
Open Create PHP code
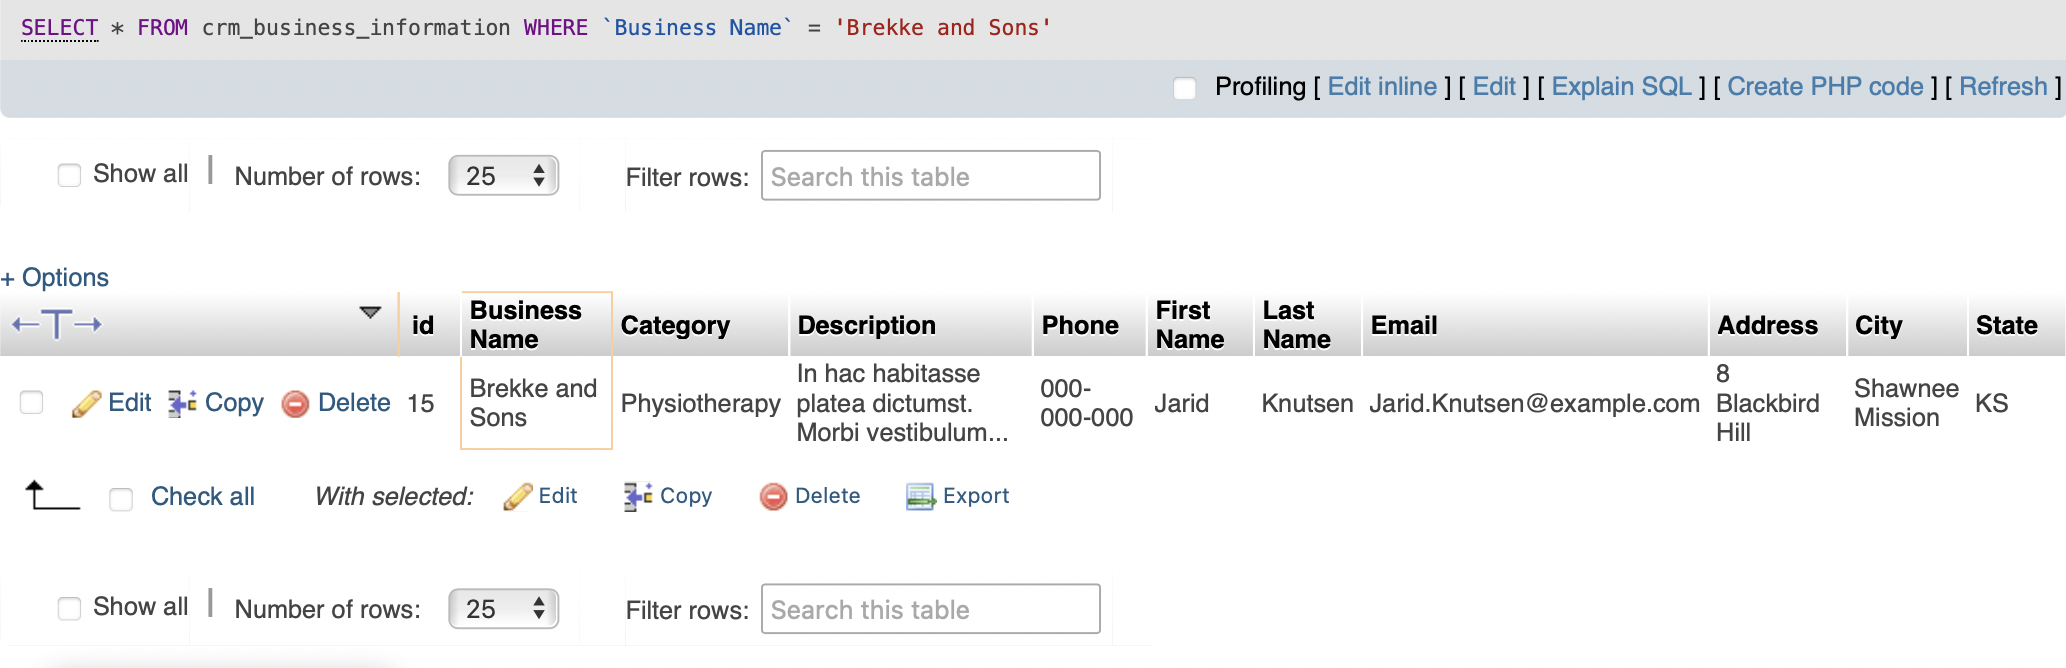tap(1825, 86)
